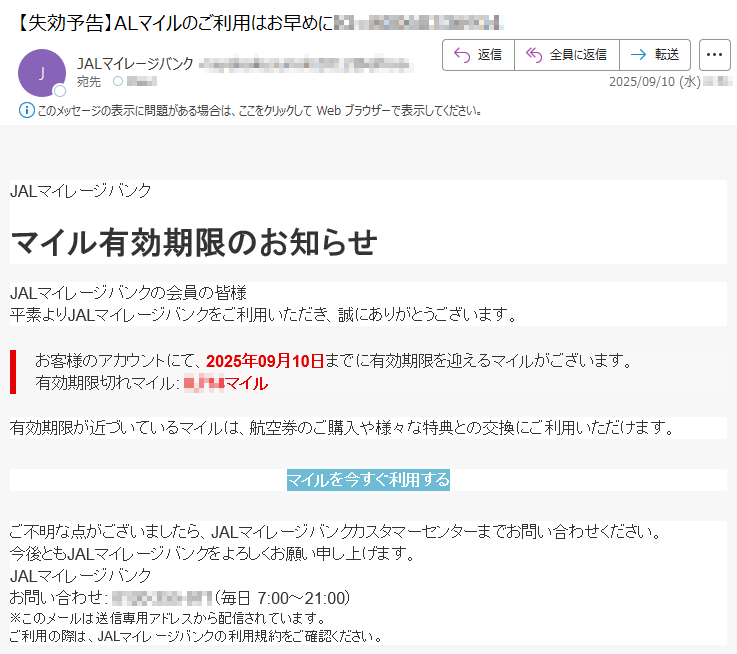Click the presence status dot on sender avatar

60,91
